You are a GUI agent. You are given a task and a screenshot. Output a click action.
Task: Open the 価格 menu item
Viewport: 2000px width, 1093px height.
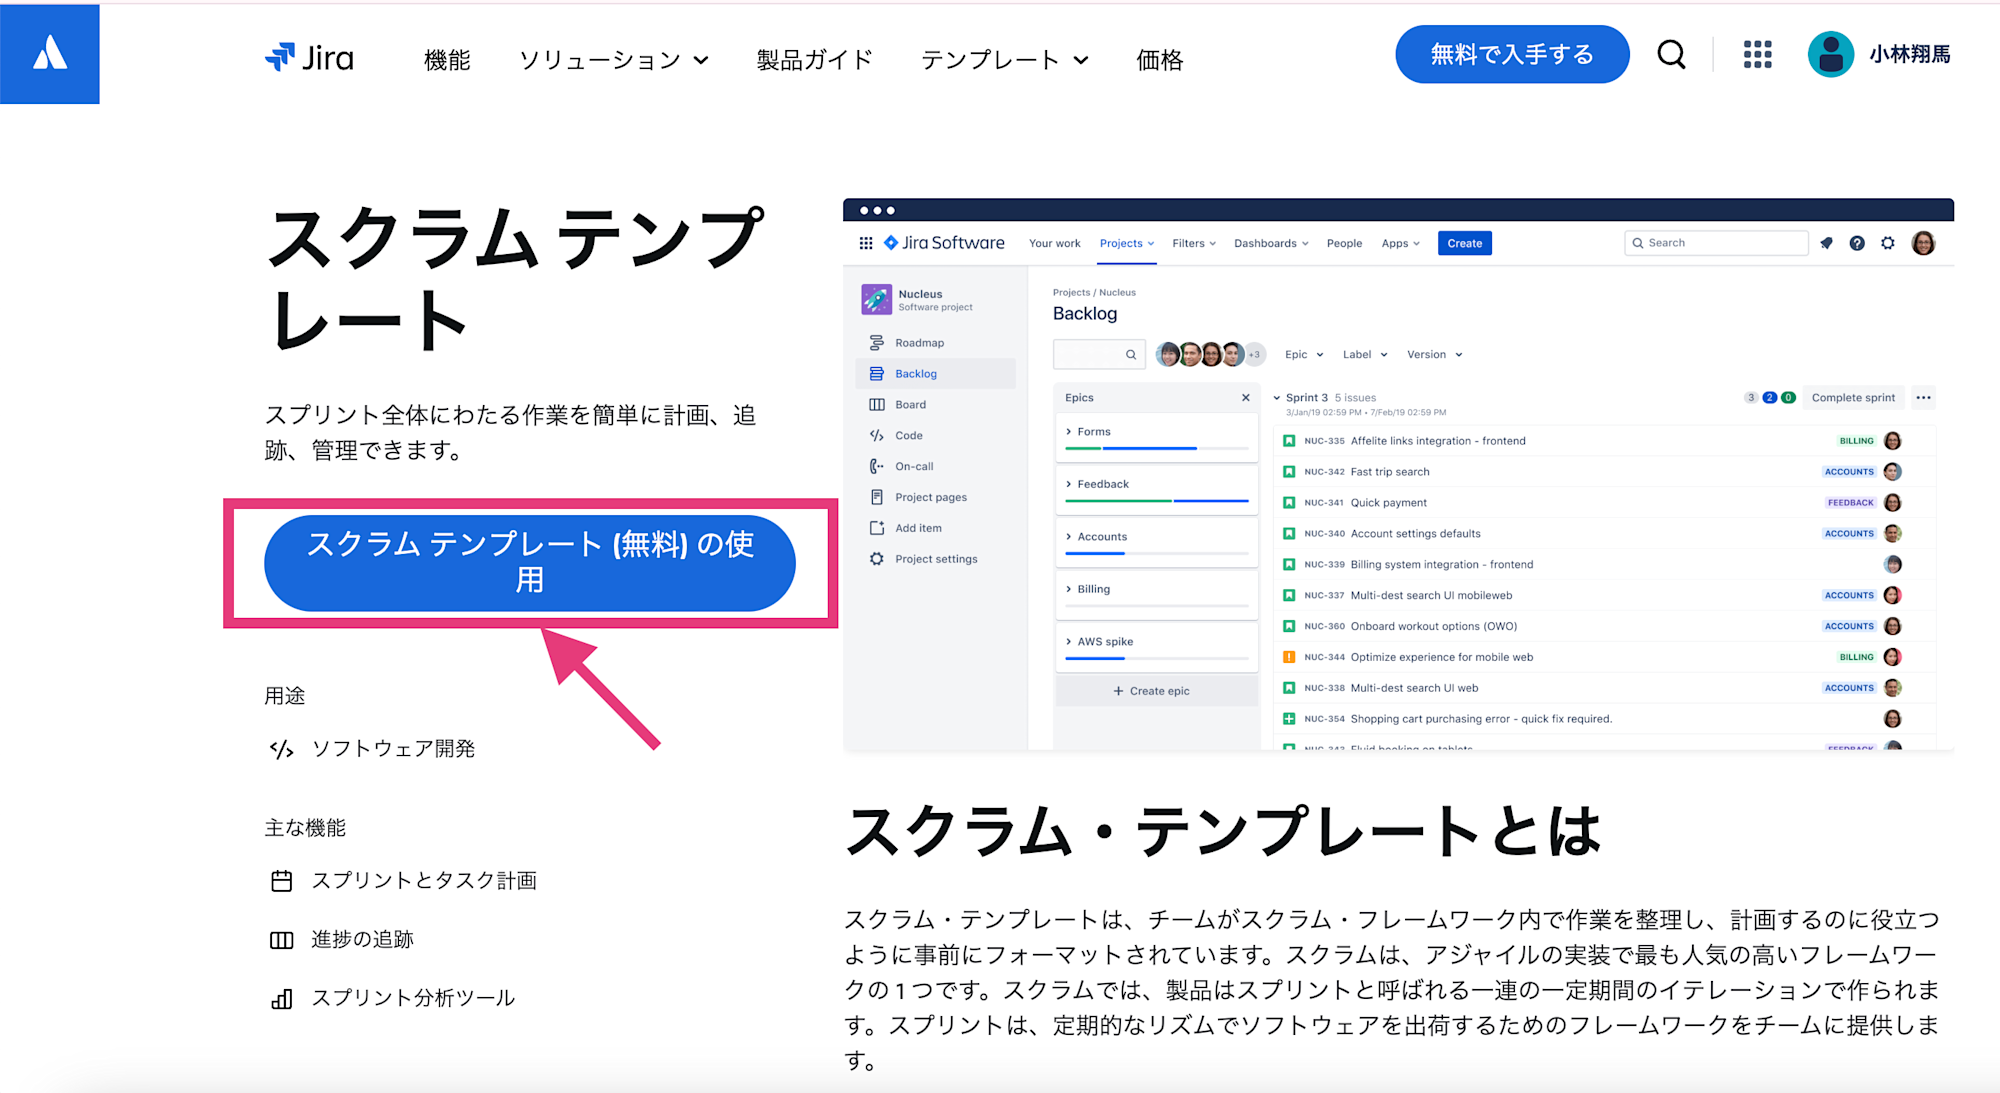pyautogui.click(x=1160, y=60)
